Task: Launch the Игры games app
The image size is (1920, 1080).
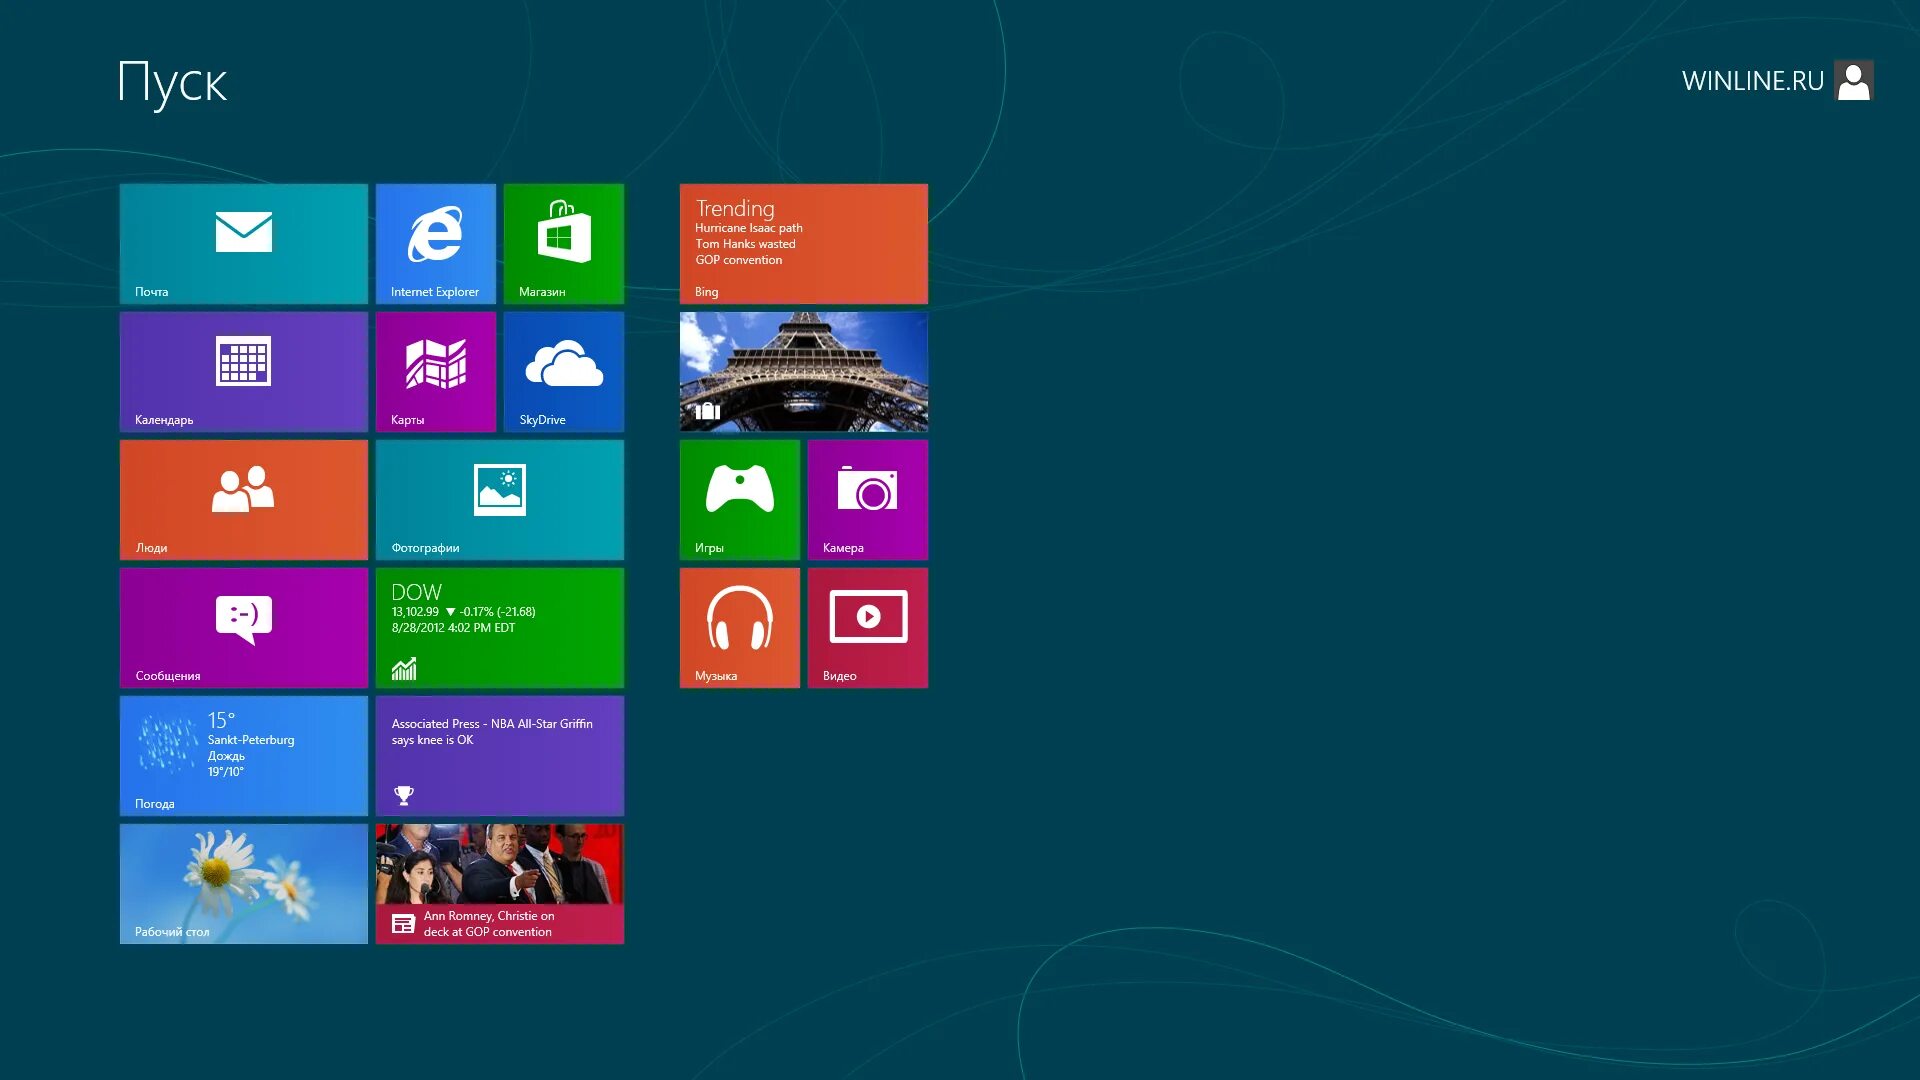Action: click(x=740, y=499)
